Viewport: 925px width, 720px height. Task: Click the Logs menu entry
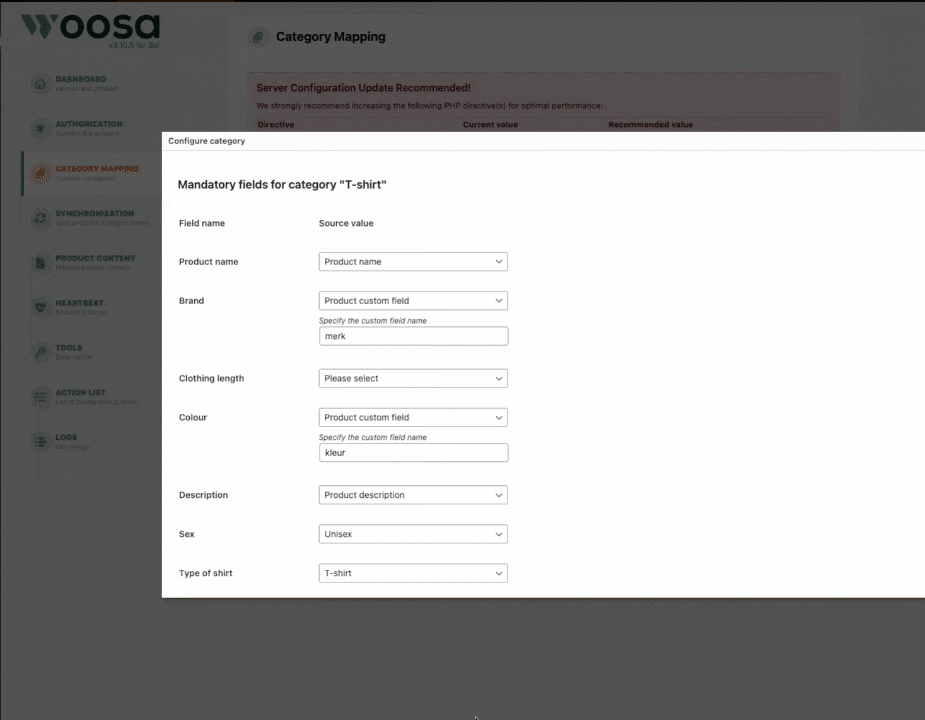[66, 437]
